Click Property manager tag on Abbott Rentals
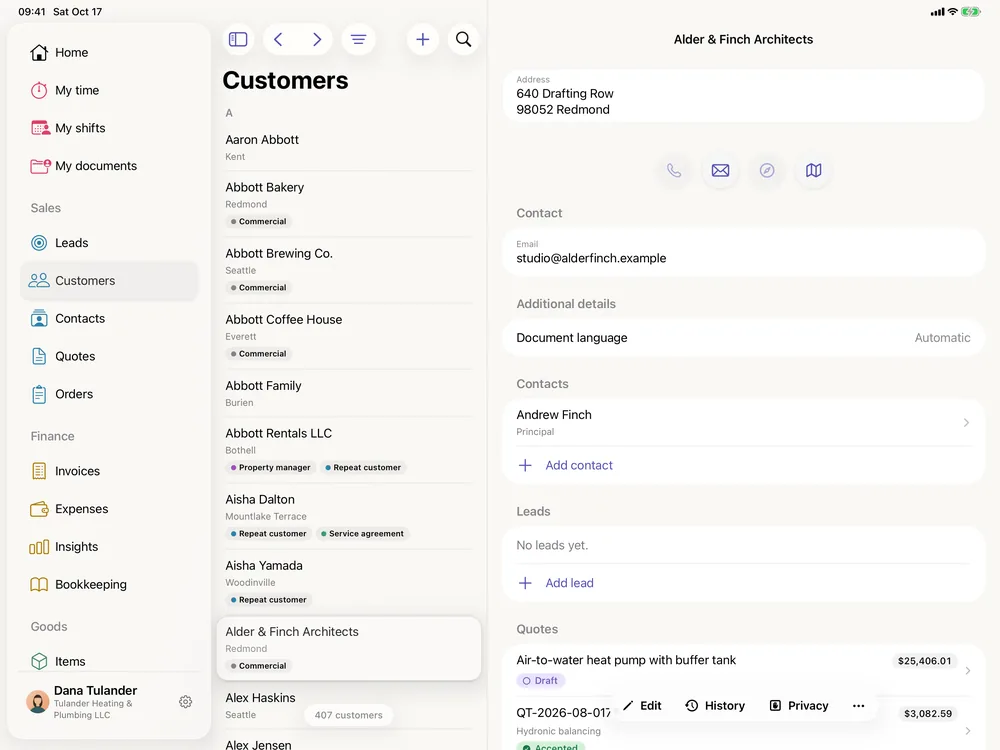 tap(270, 467)
